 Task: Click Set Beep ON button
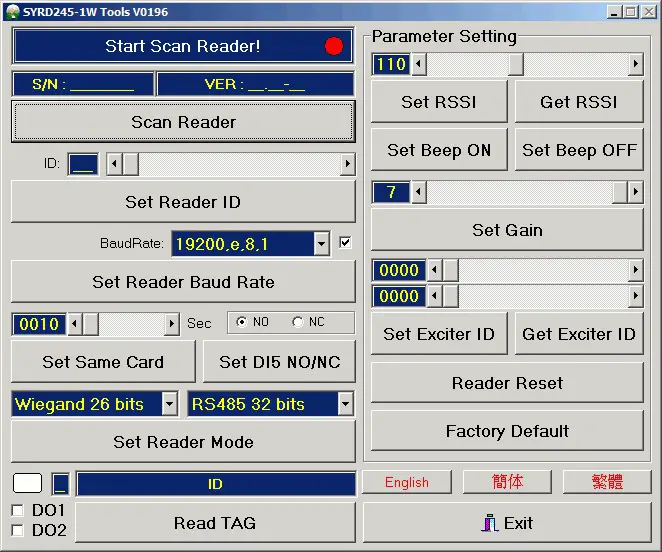[439, 150]
